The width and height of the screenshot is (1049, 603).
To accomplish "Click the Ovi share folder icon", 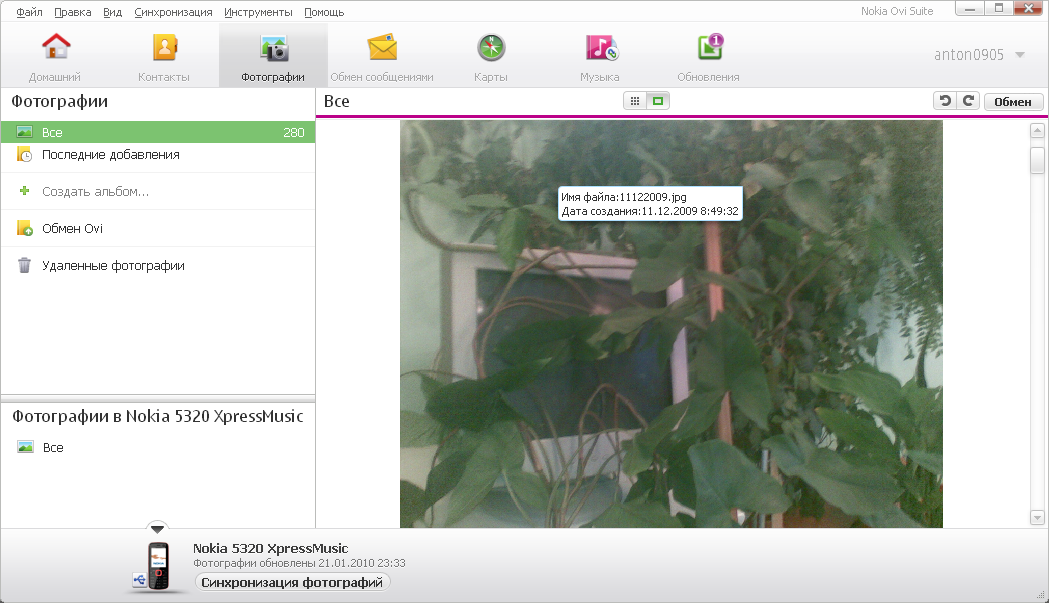I will coord(25,228).
